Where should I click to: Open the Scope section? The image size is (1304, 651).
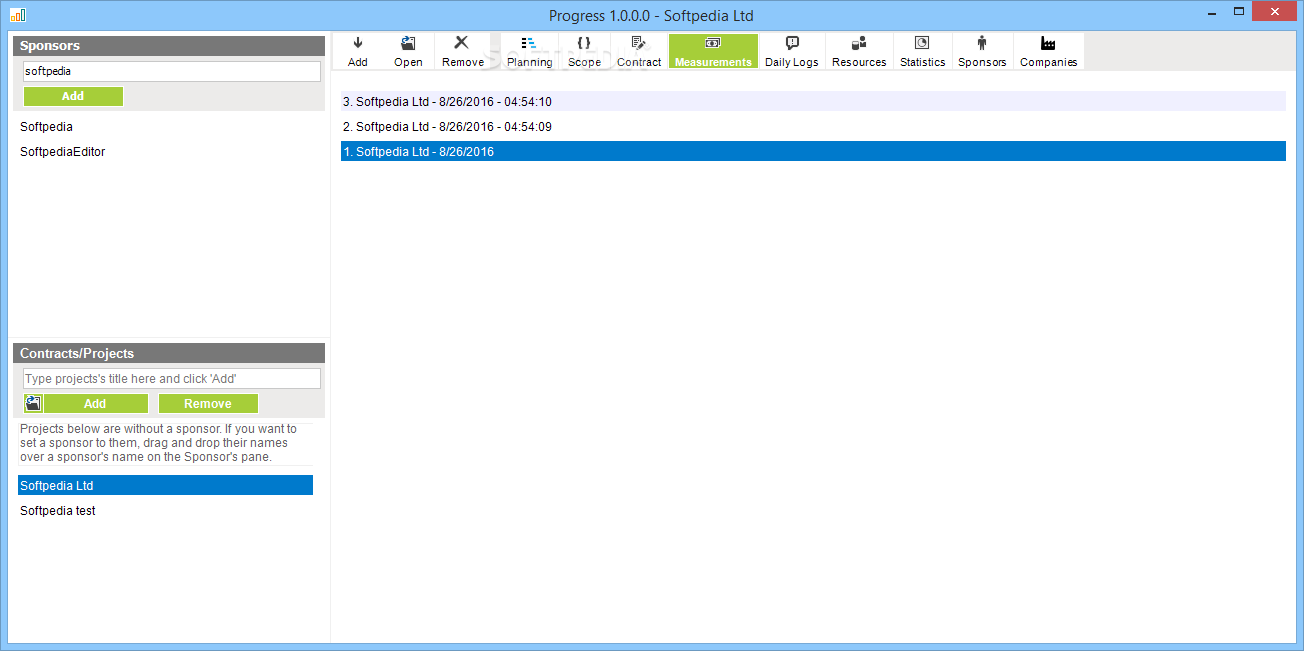(x=584, y=51)
